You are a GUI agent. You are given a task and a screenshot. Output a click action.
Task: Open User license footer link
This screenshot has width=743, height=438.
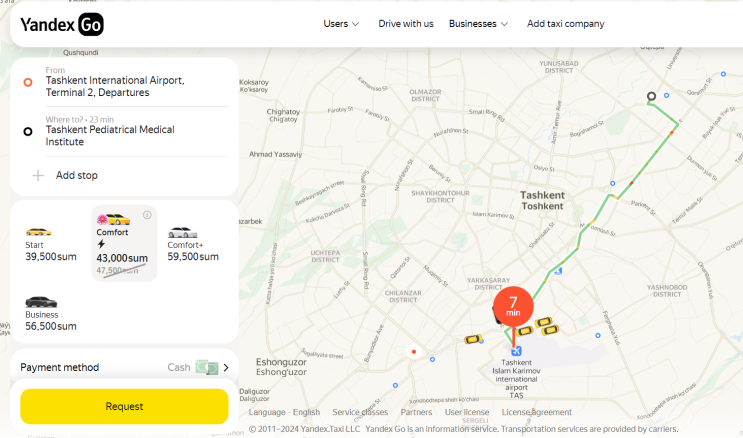pyautogui.click(x=467, y=412)
